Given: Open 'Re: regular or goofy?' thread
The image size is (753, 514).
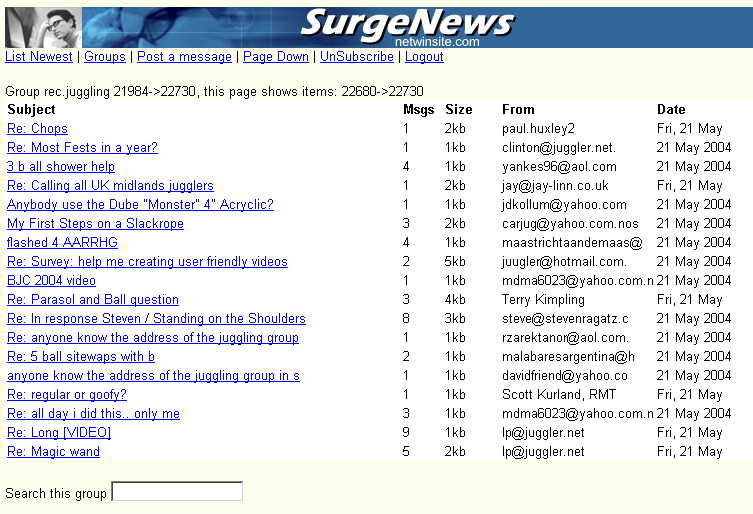Looking at the screenshot, I should (67, 395).
